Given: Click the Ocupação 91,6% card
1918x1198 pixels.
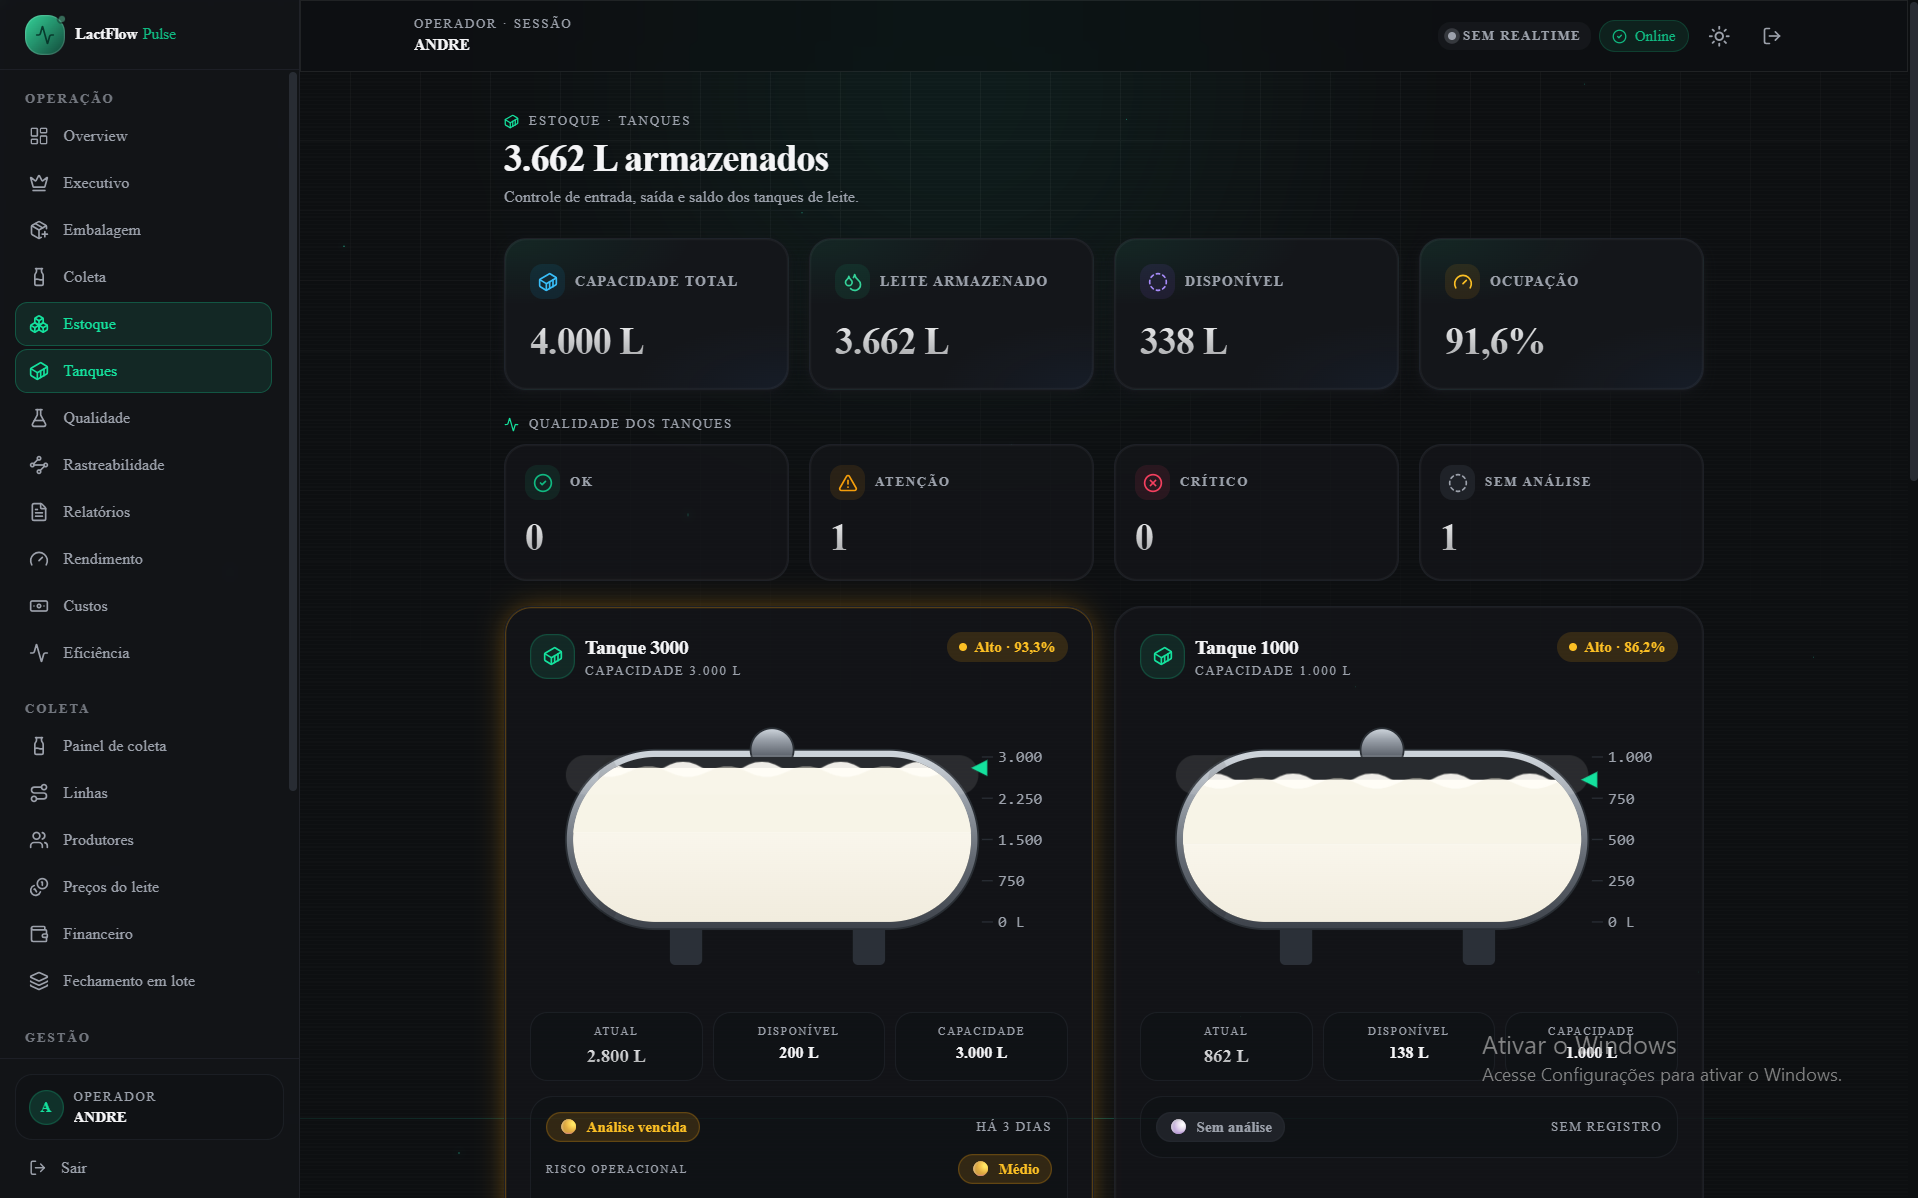Looking at the screenshot, I should click(1561, 314).
